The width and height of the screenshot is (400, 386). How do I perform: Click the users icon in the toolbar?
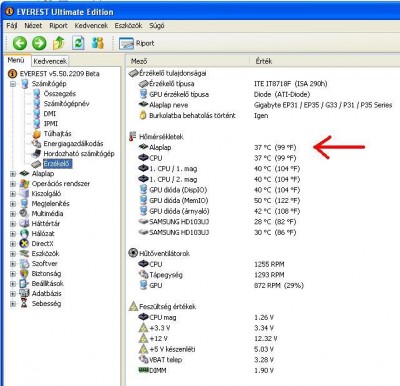(x=98, y=43)
